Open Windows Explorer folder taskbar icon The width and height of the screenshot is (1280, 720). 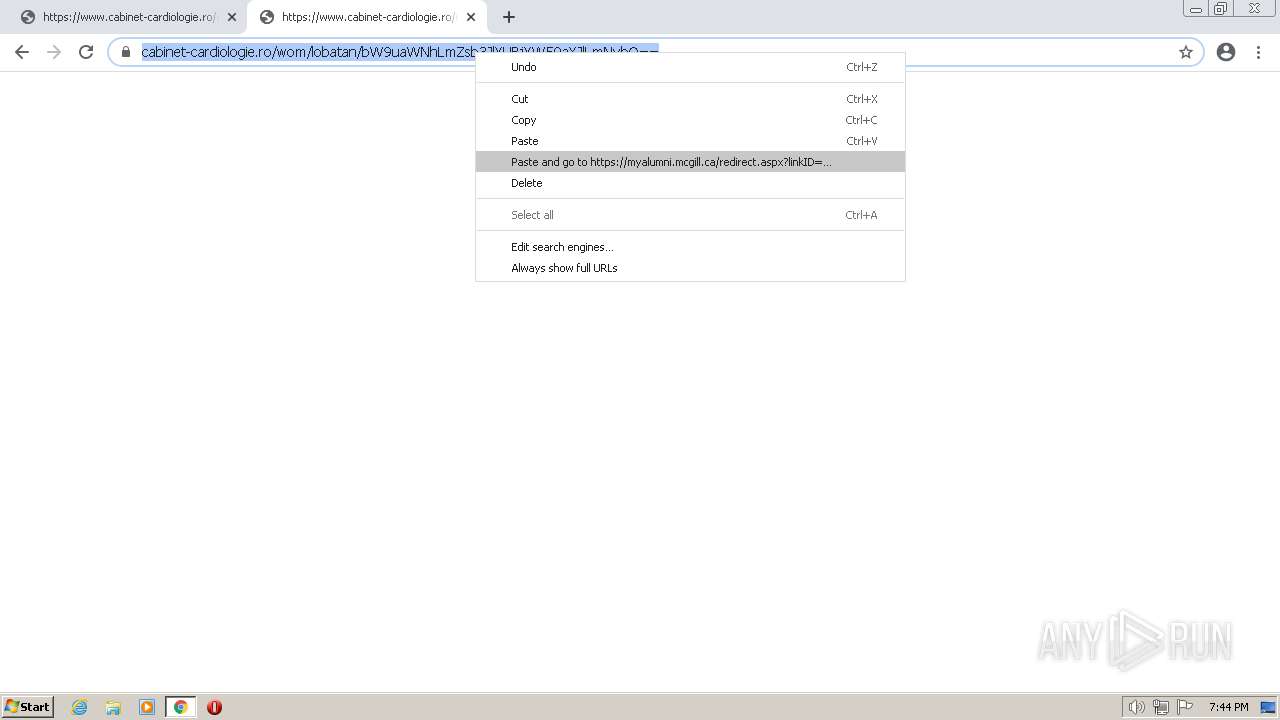[x=113, y=707]
